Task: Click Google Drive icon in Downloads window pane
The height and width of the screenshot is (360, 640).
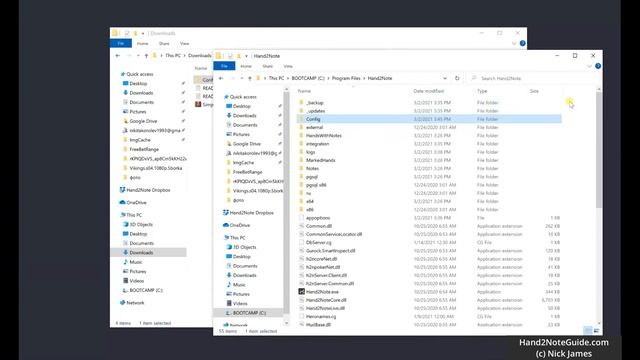Action: pos(125,121)
